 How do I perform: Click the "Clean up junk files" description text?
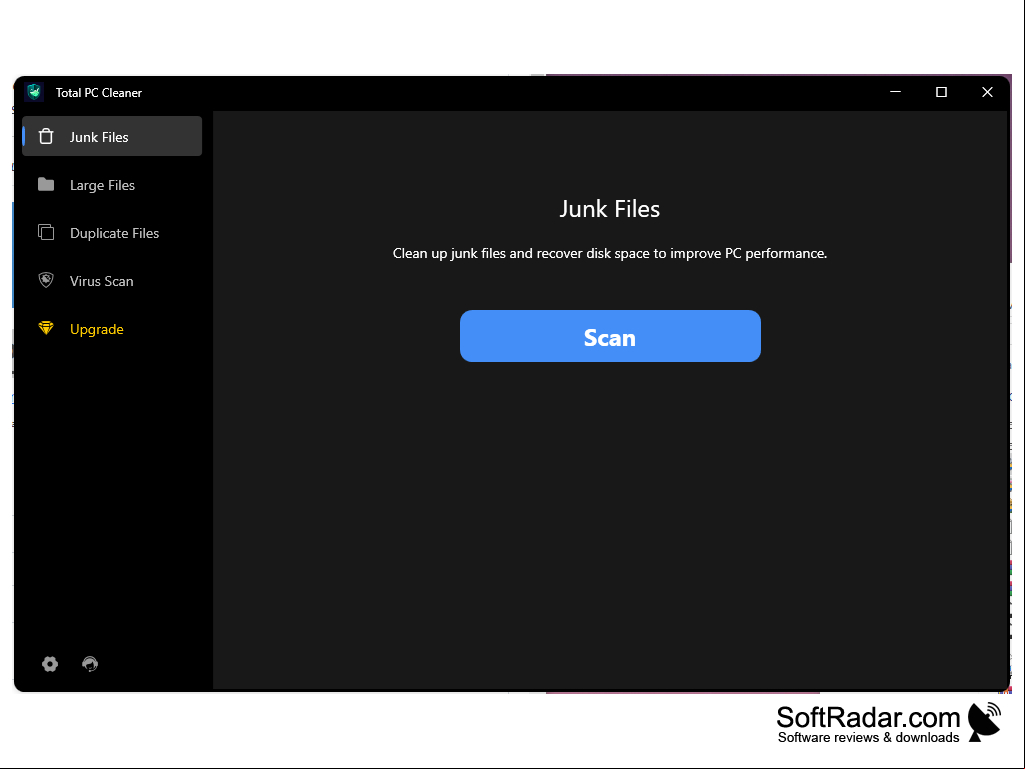tap(610, 254)
